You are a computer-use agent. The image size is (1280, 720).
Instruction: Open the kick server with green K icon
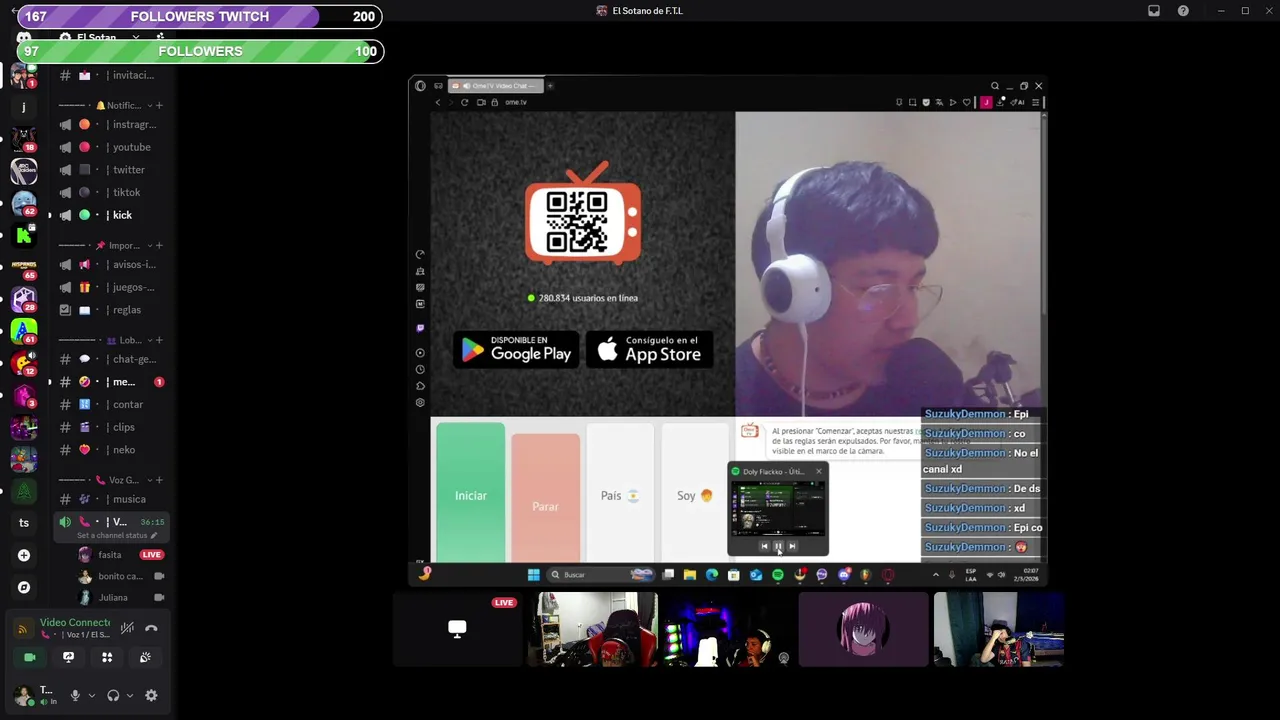point(24,236)
